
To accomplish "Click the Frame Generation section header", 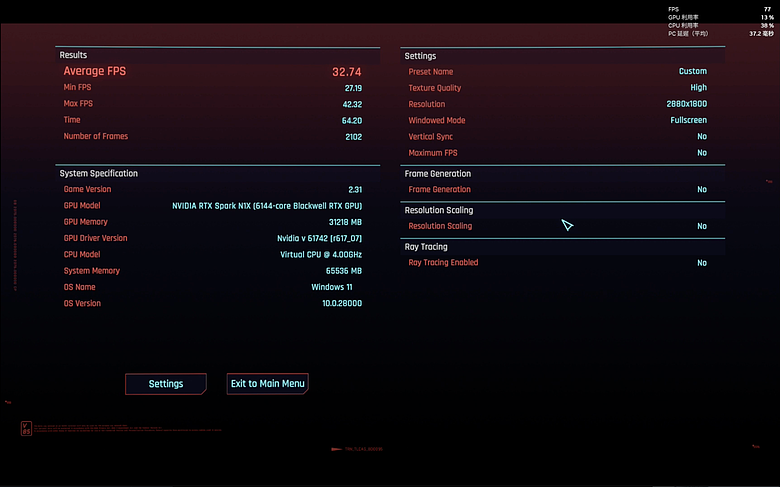I will 438,174.
